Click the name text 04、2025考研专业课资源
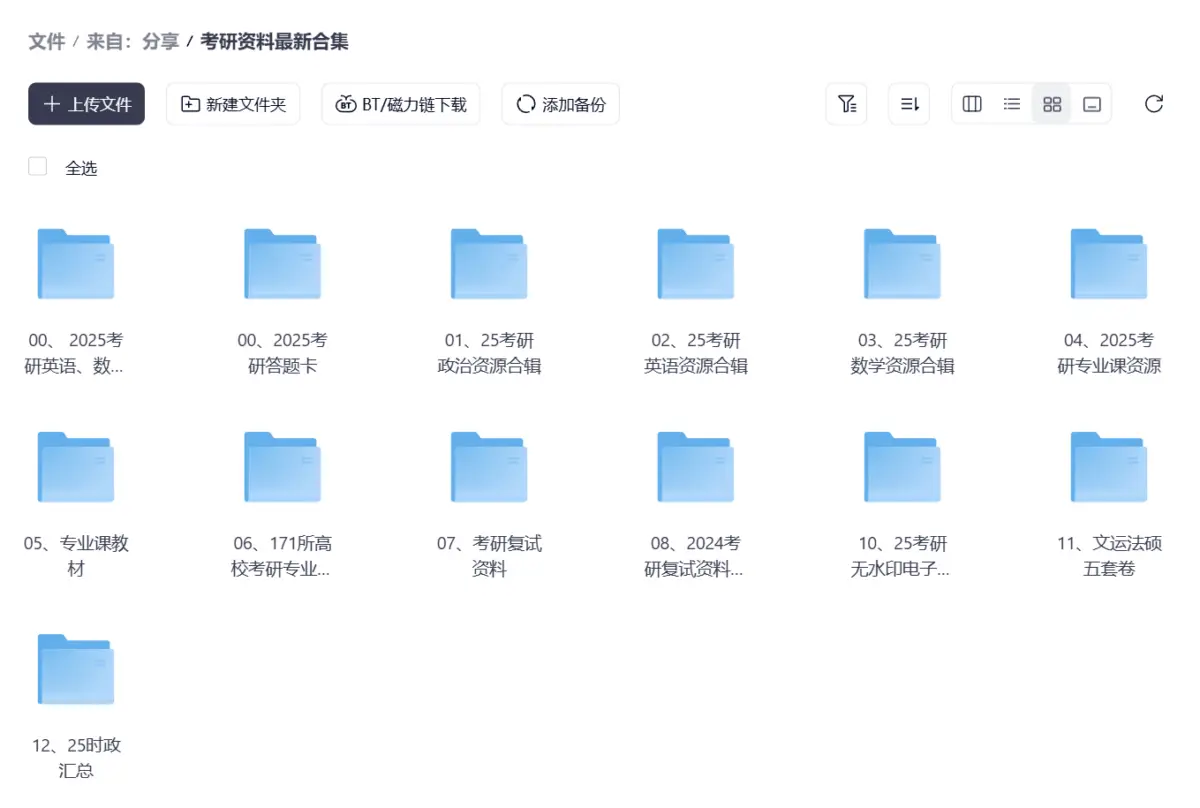 (1109, 353)
